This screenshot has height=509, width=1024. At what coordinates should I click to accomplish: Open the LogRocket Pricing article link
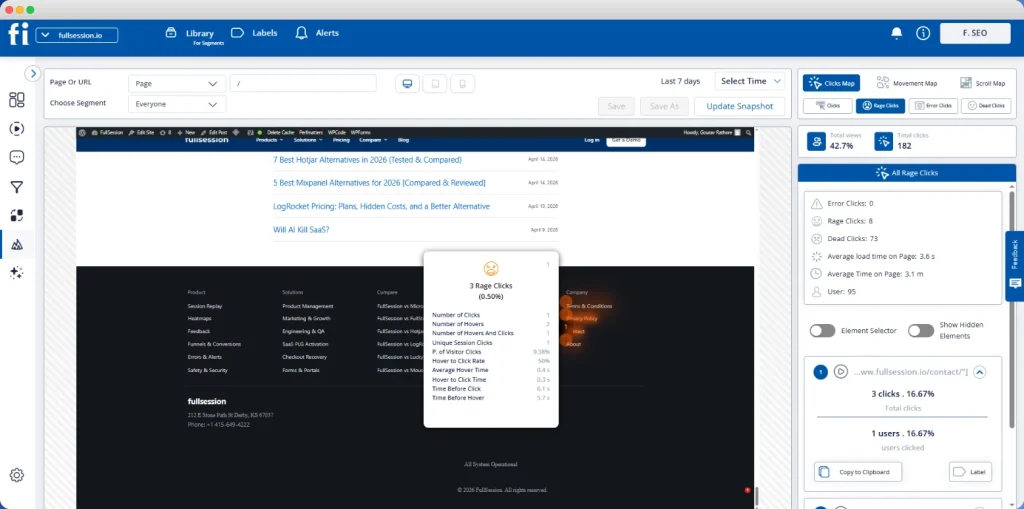pos(381,206)
